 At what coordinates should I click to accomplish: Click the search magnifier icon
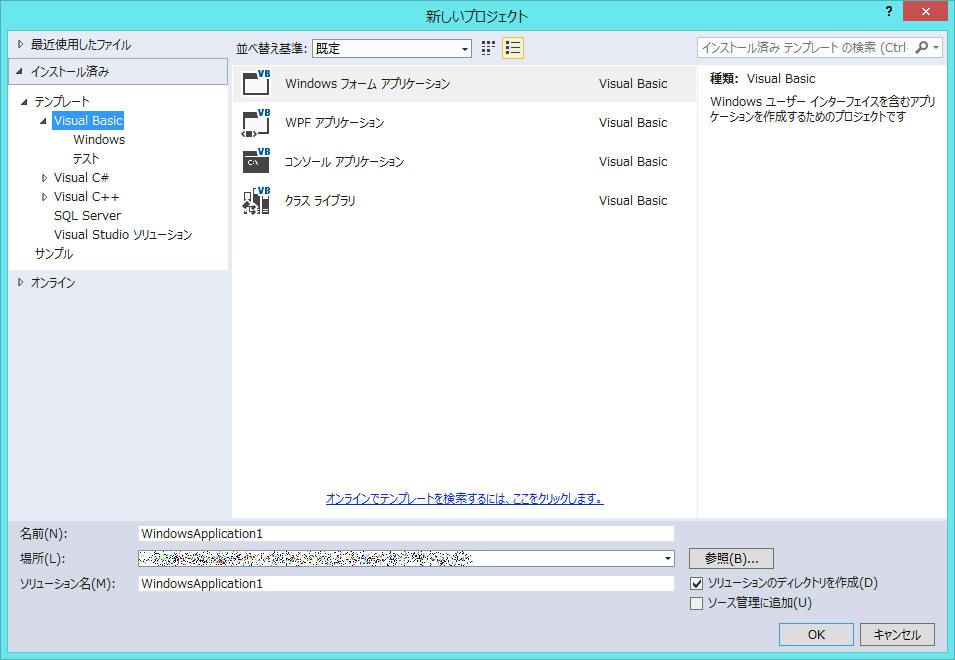click(x=922, y=47)
